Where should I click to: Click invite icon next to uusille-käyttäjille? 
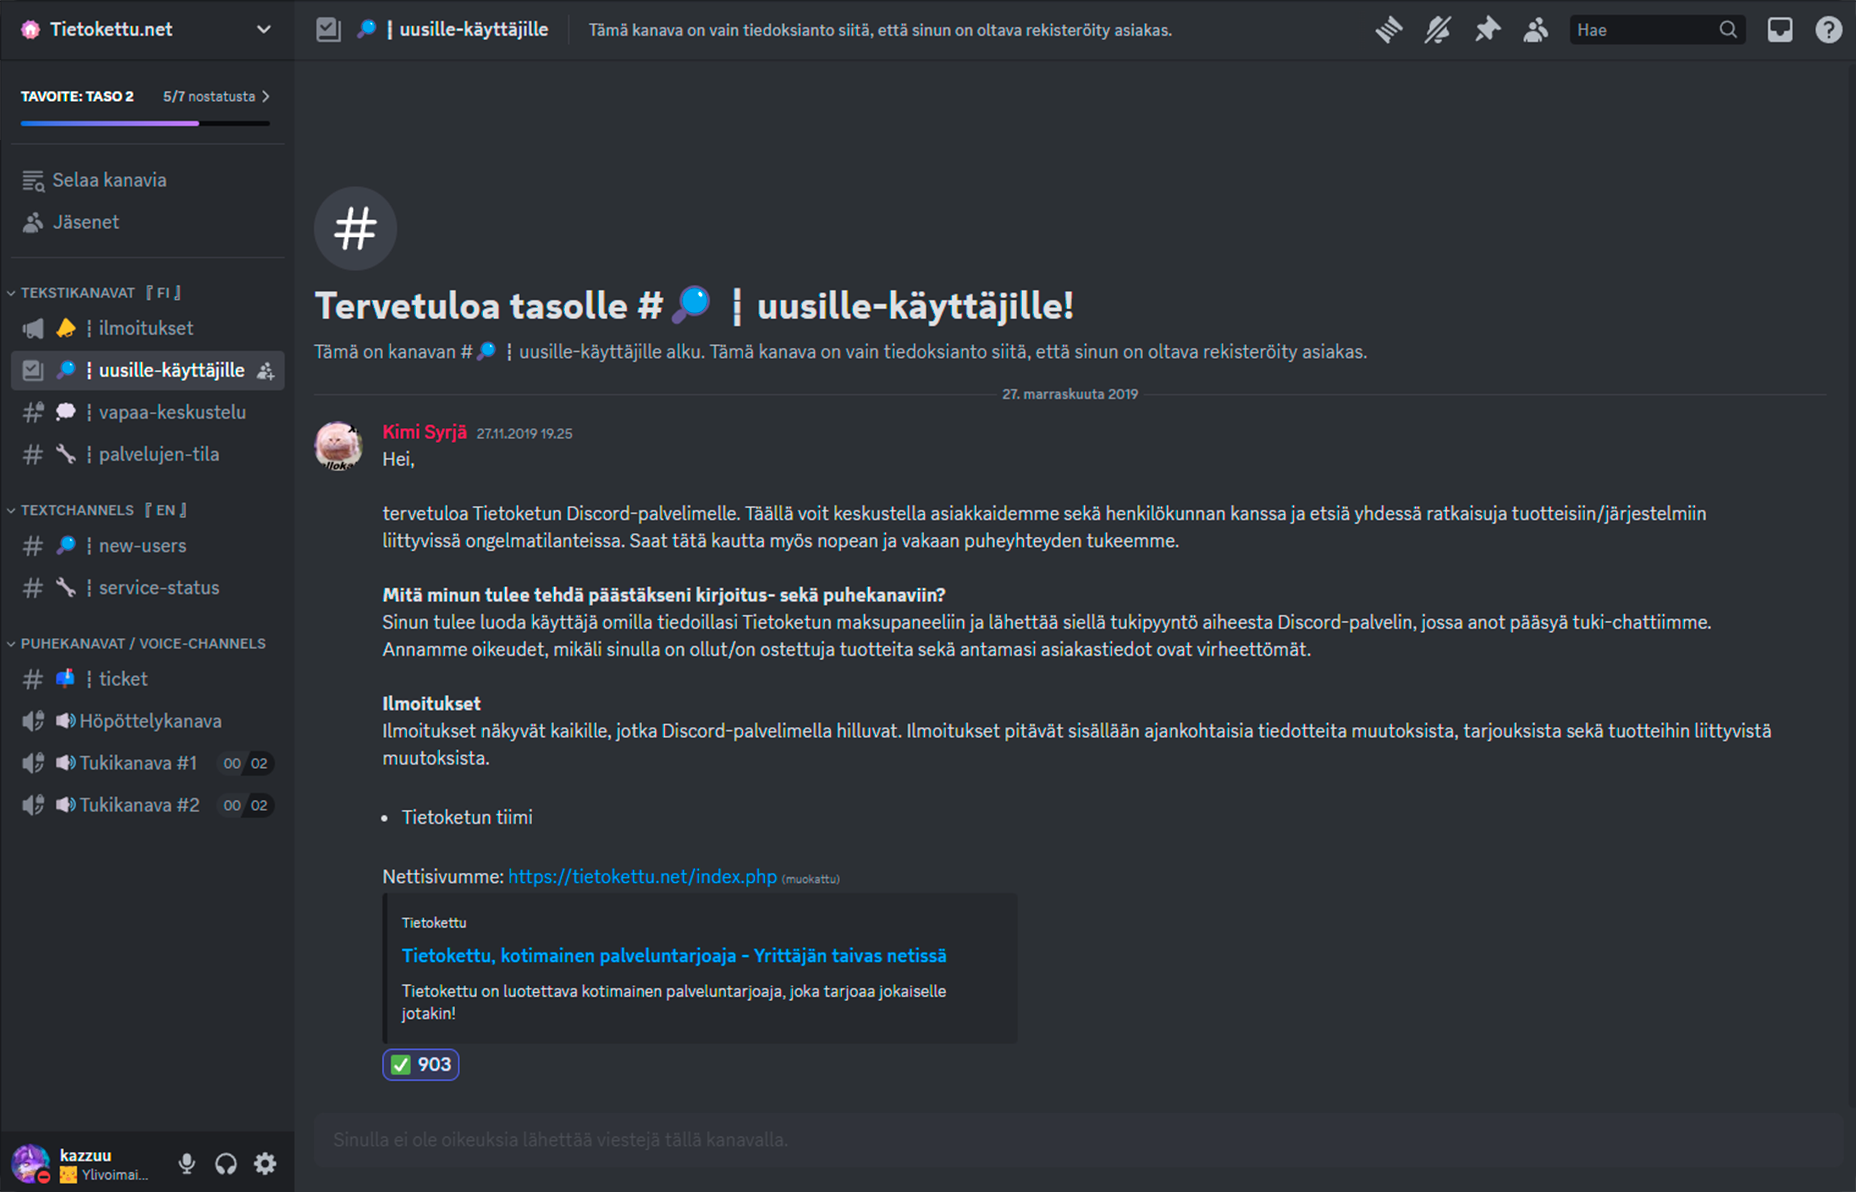266,371
